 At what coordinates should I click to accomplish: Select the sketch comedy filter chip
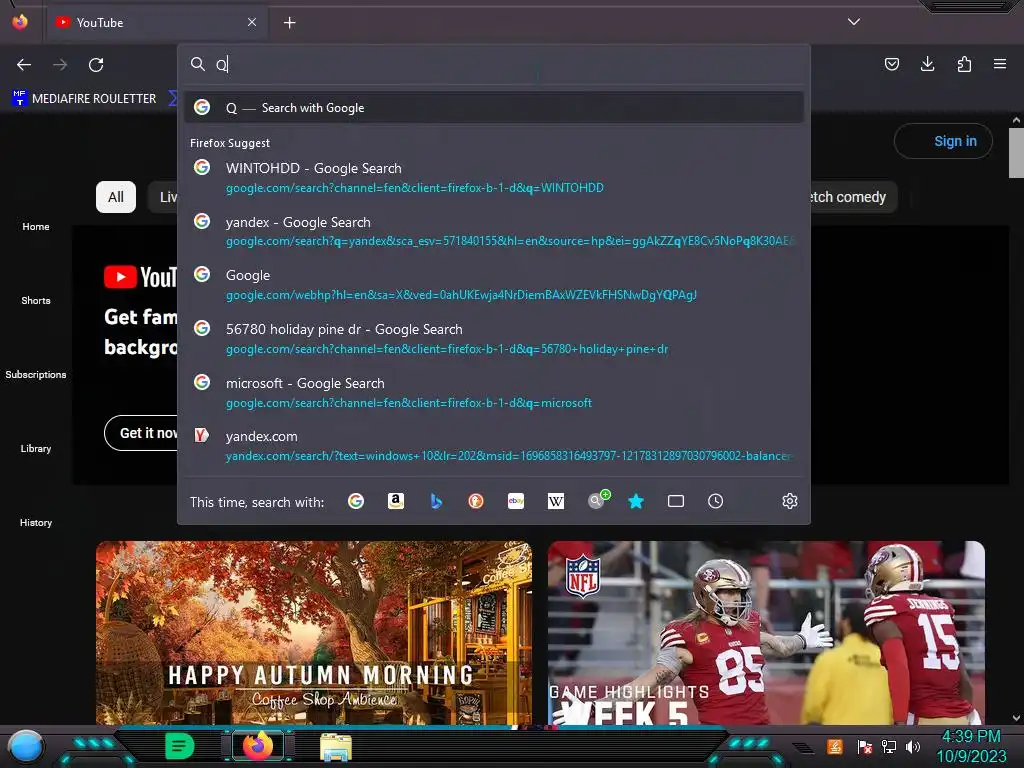click(x=852, y=197)
